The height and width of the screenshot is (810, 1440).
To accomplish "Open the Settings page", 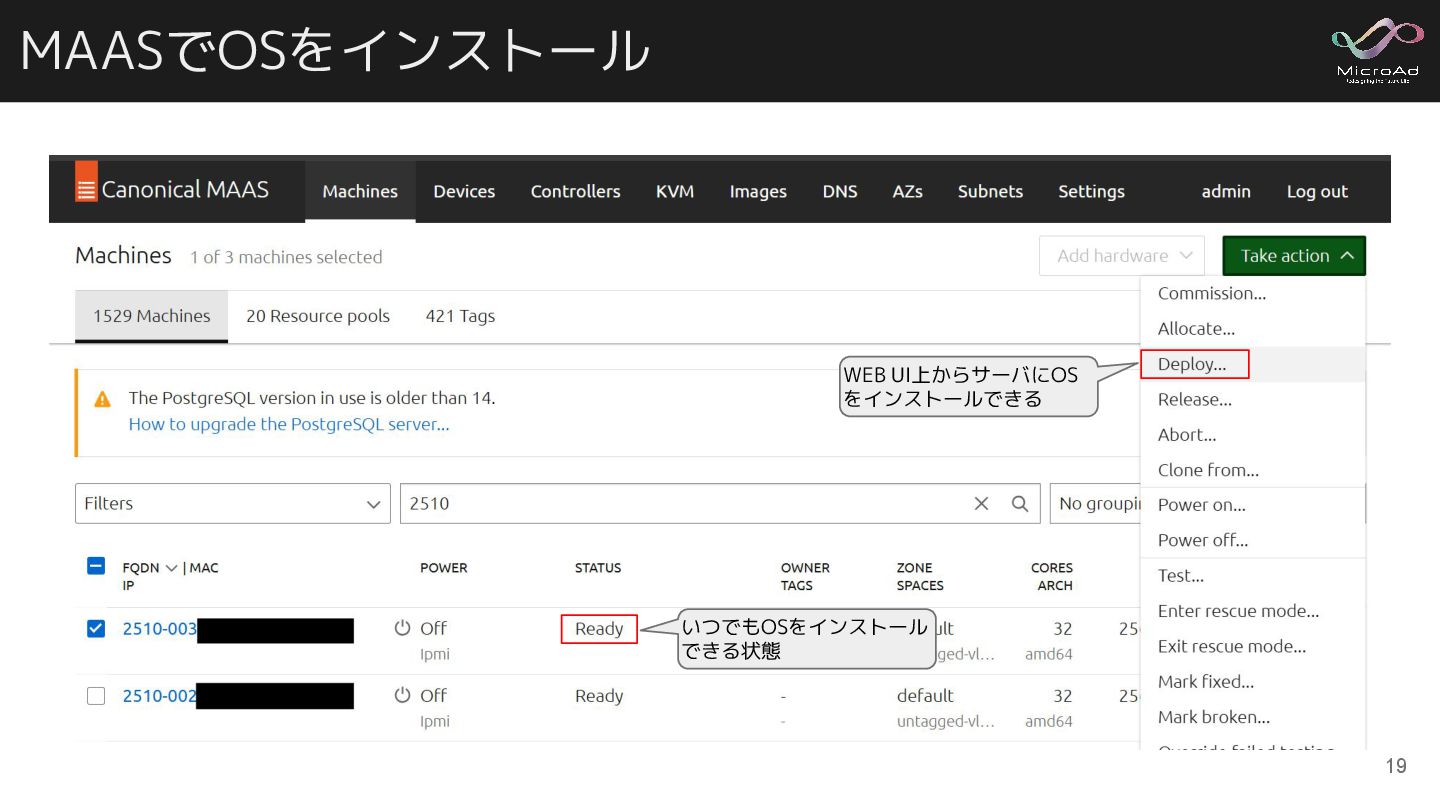I will (x=1091, y=192).
